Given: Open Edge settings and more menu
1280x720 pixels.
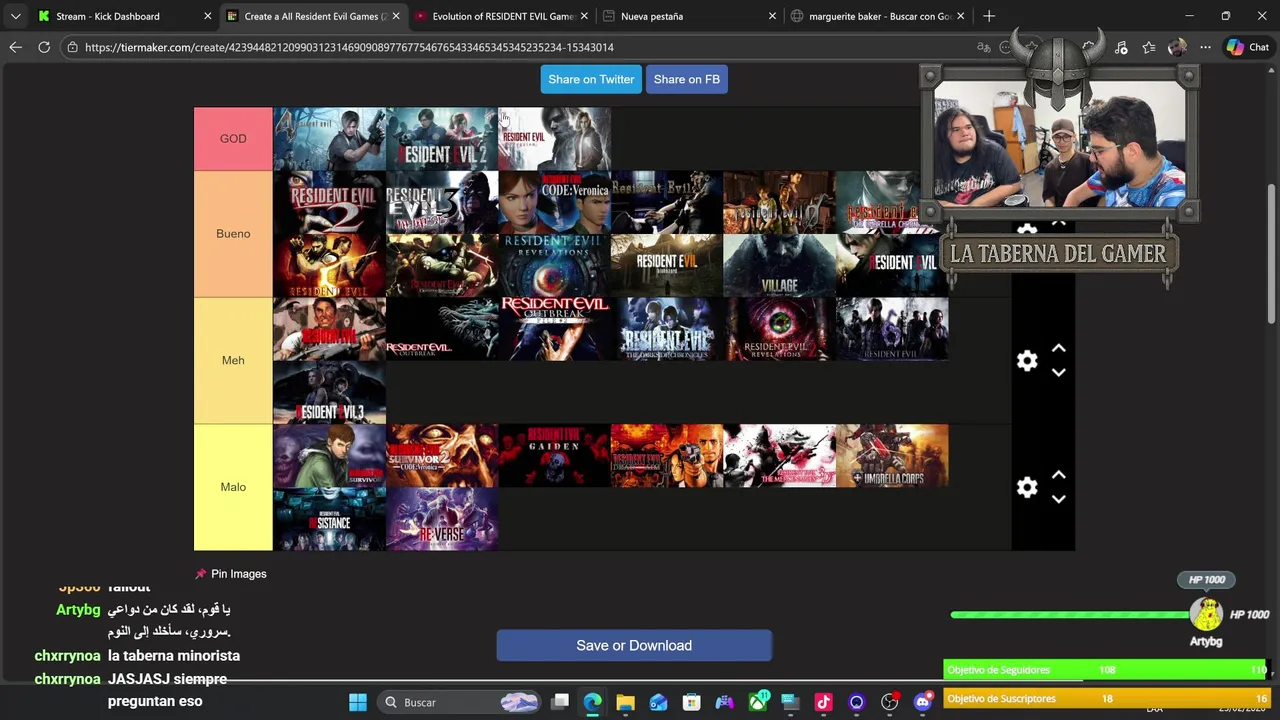Looking at the screenshot, I should tap(1205, 47).
